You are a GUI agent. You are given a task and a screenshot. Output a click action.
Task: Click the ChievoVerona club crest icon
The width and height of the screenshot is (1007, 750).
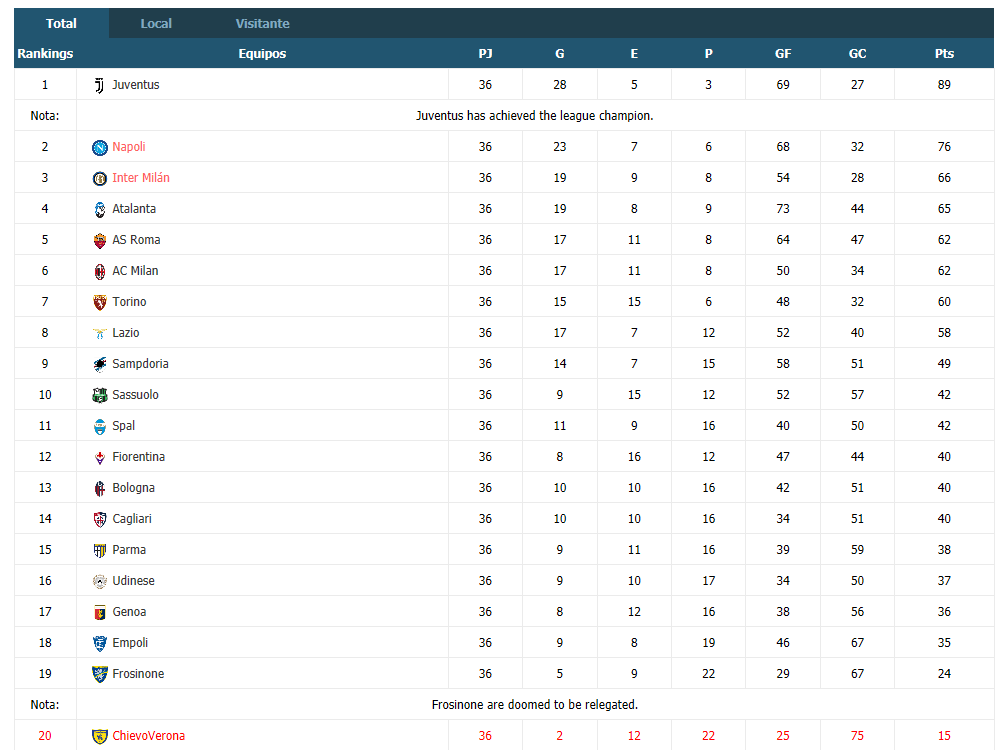(100, 737)
